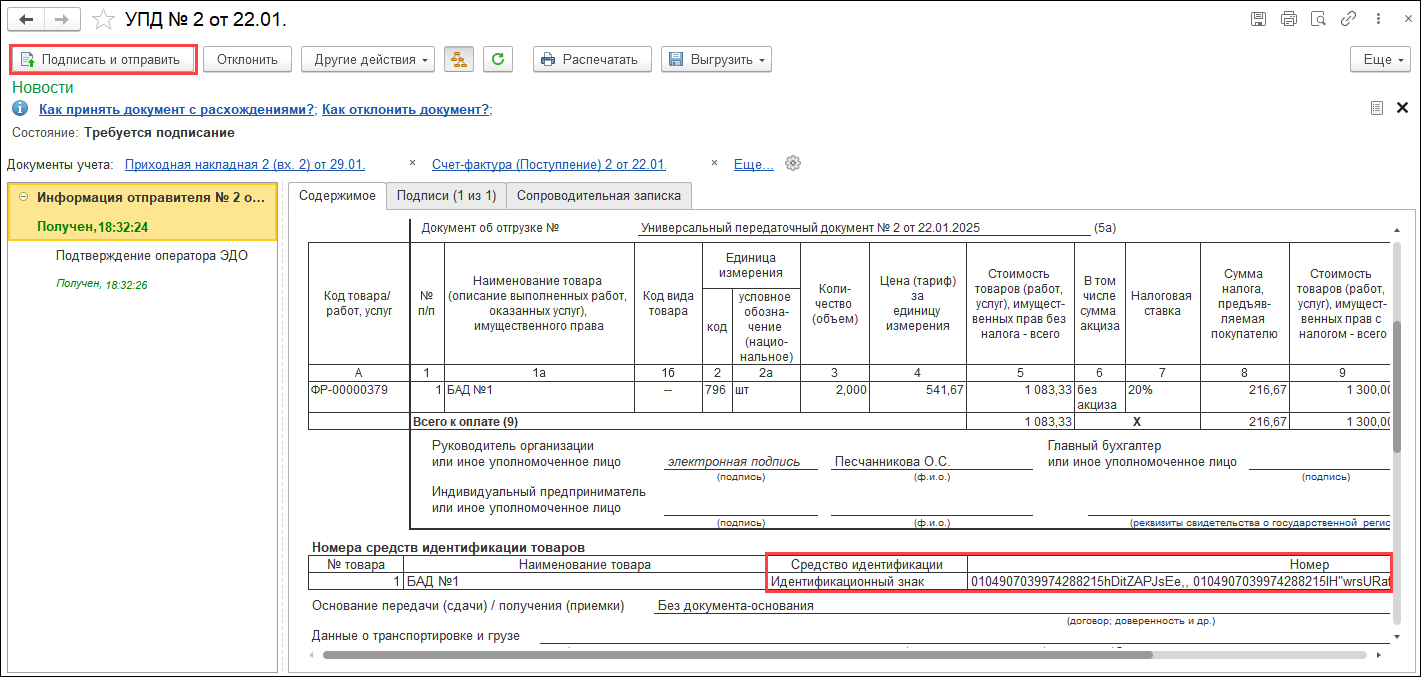Viewport: 1421px width, 677px height.
Task: Click the printer icon in title bar
Action: coord(1289,19)
